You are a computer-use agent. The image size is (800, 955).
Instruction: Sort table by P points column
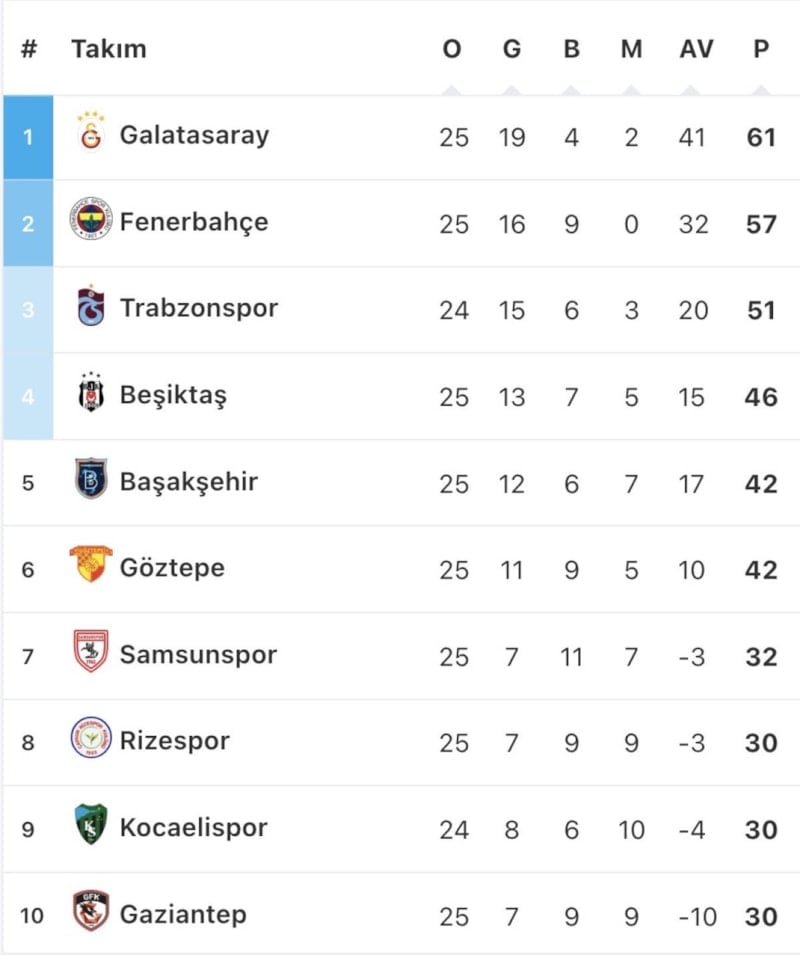pyautogui.click(x=761, y=49)
